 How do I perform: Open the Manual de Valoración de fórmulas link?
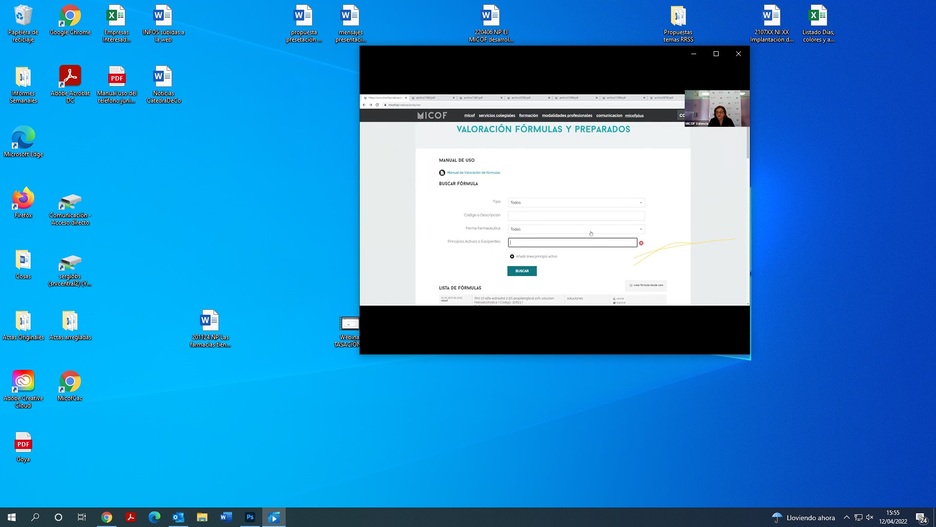(x=472, y=172)
